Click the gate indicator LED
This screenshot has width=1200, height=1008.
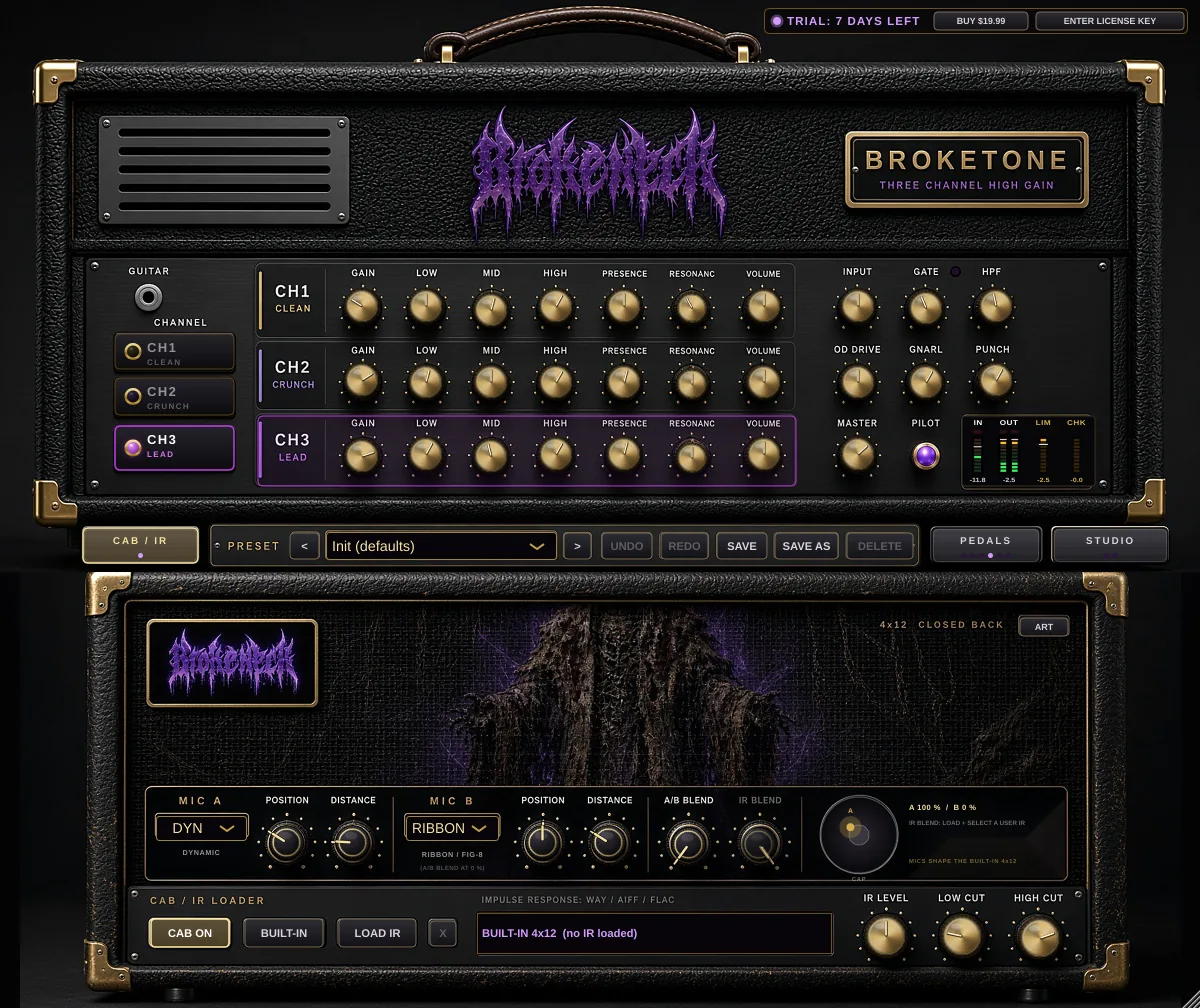coord(955,272)
